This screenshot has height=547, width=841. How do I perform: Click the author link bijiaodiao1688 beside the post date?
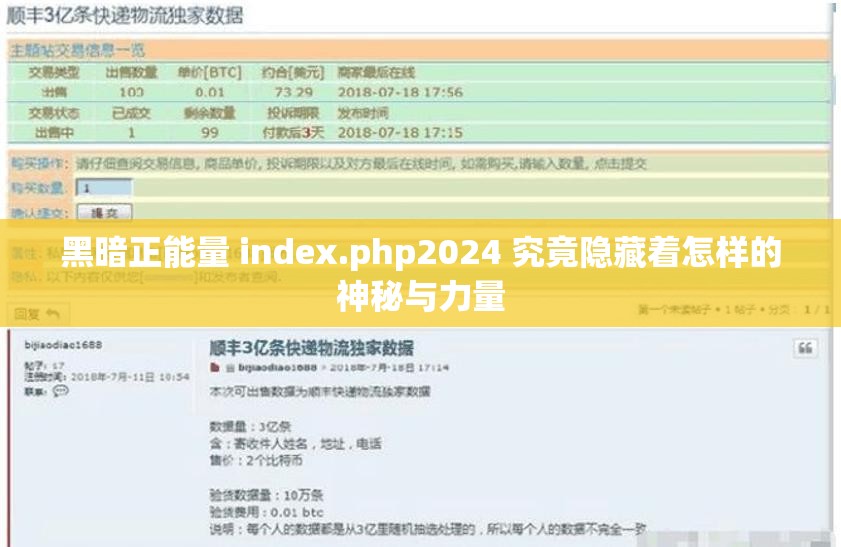pyautogui.click(x=277, y=367)
